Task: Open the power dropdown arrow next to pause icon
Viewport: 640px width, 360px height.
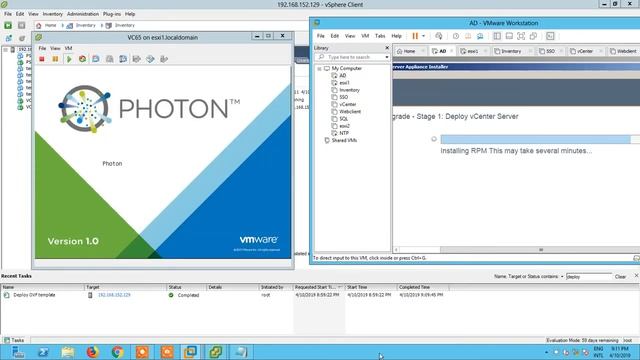Action: point(423,36)
